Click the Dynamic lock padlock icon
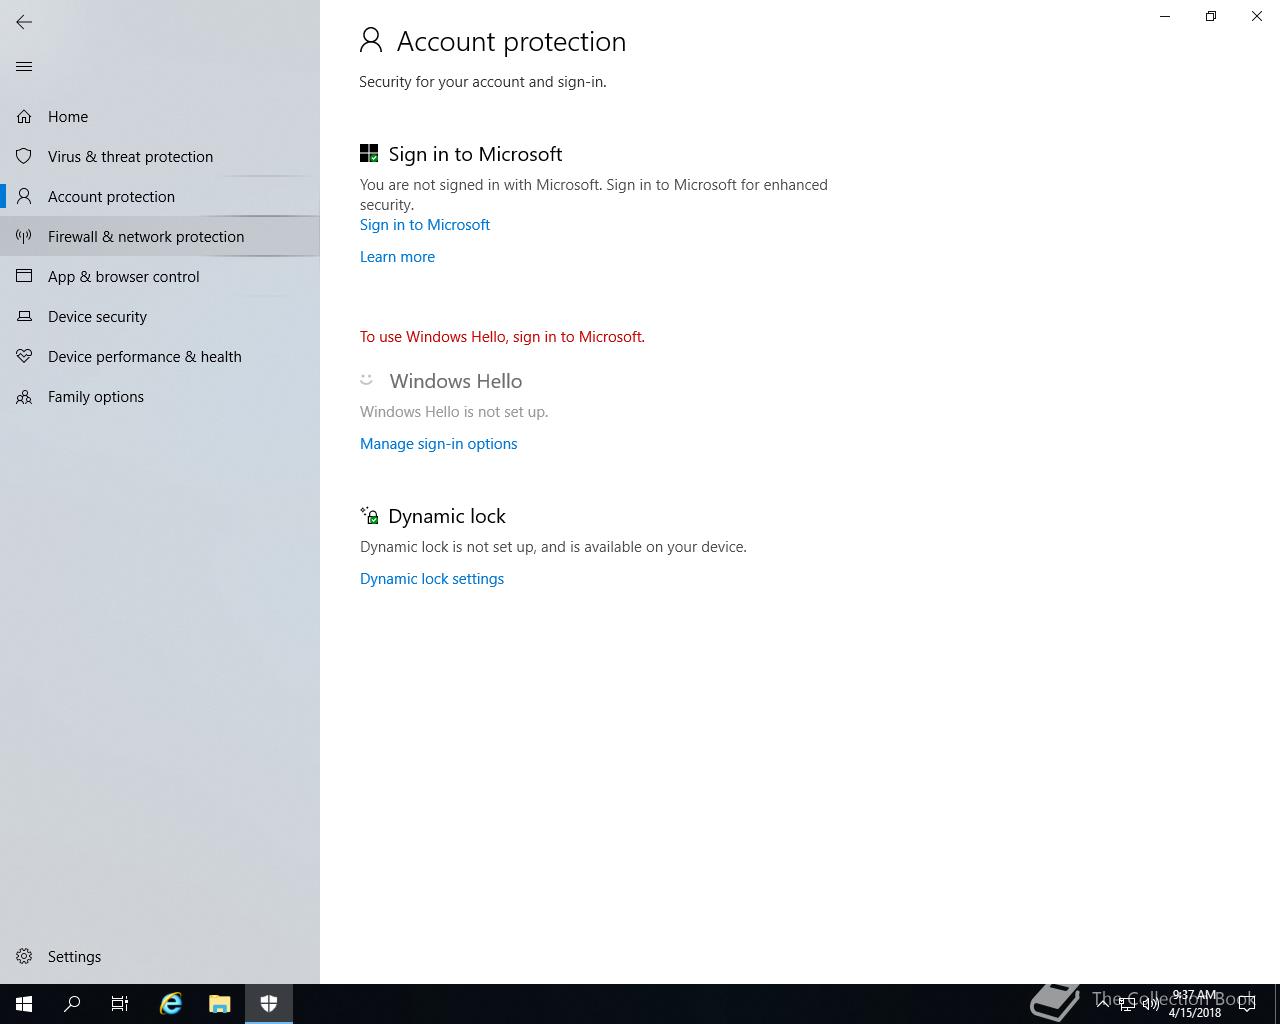 [369, 515]
